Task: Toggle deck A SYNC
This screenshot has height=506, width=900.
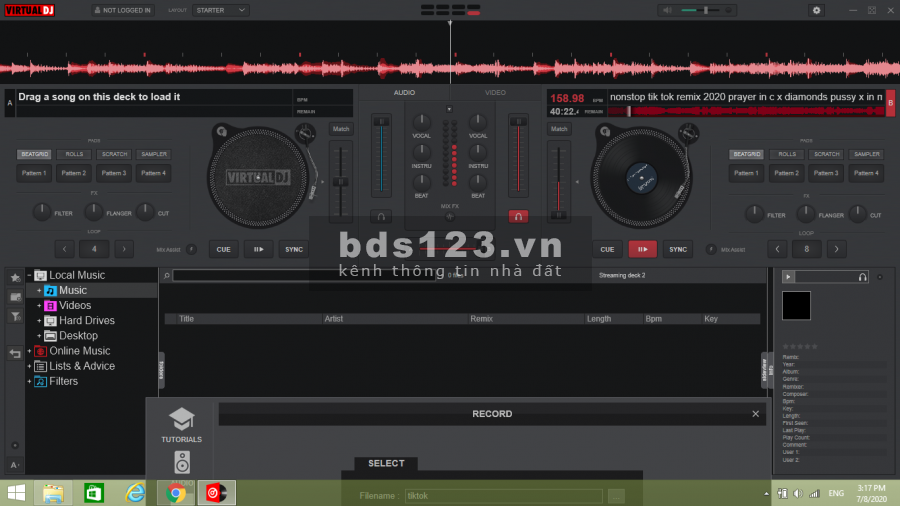Action: pos(294,250)
